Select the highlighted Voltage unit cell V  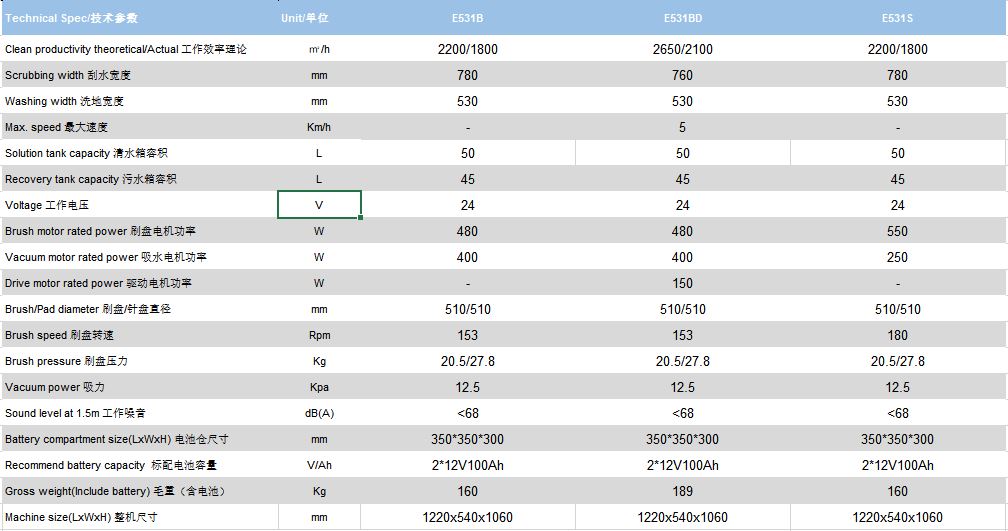pyautogui.click(x=319, y=205)
